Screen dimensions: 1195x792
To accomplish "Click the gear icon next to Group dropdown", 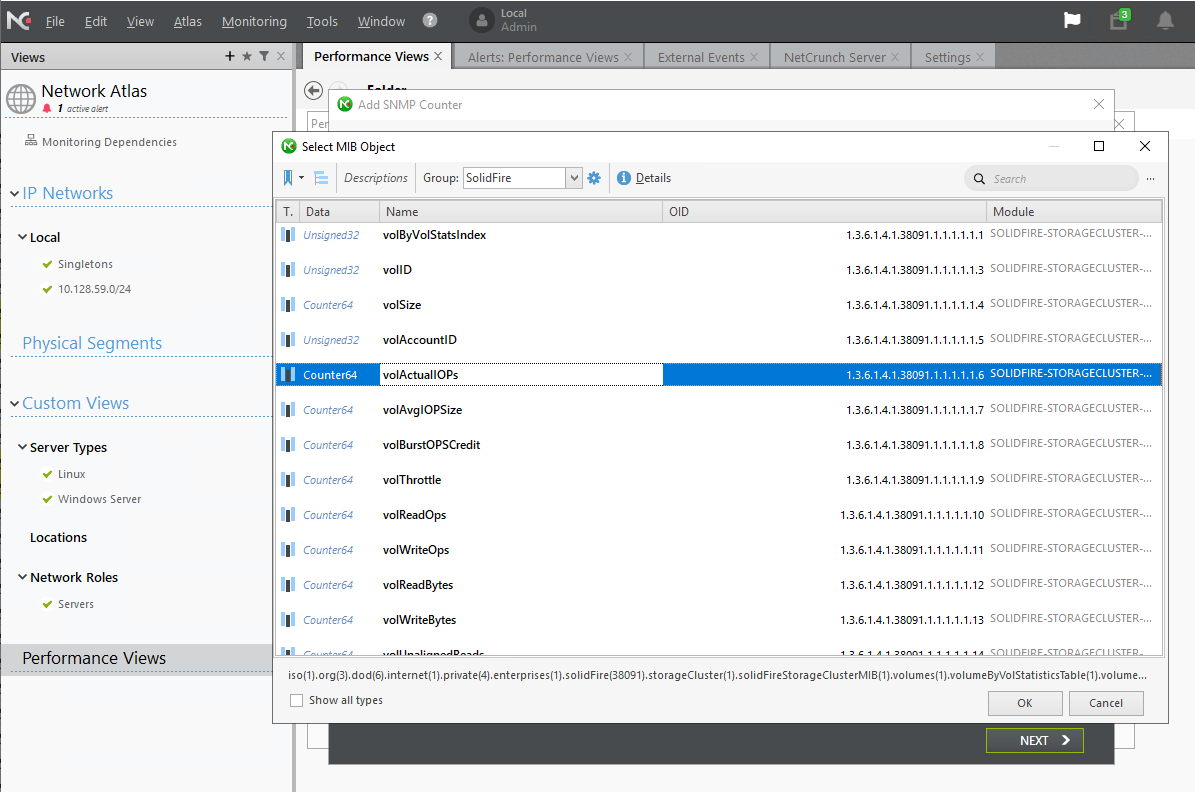I will click(x=594, y=178).
